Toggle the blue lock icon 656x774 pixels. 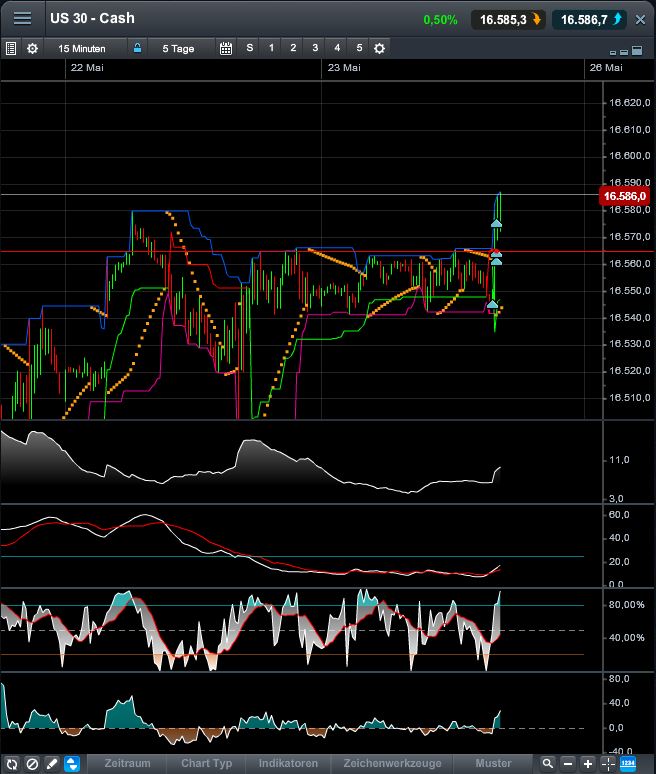[137, 48]
